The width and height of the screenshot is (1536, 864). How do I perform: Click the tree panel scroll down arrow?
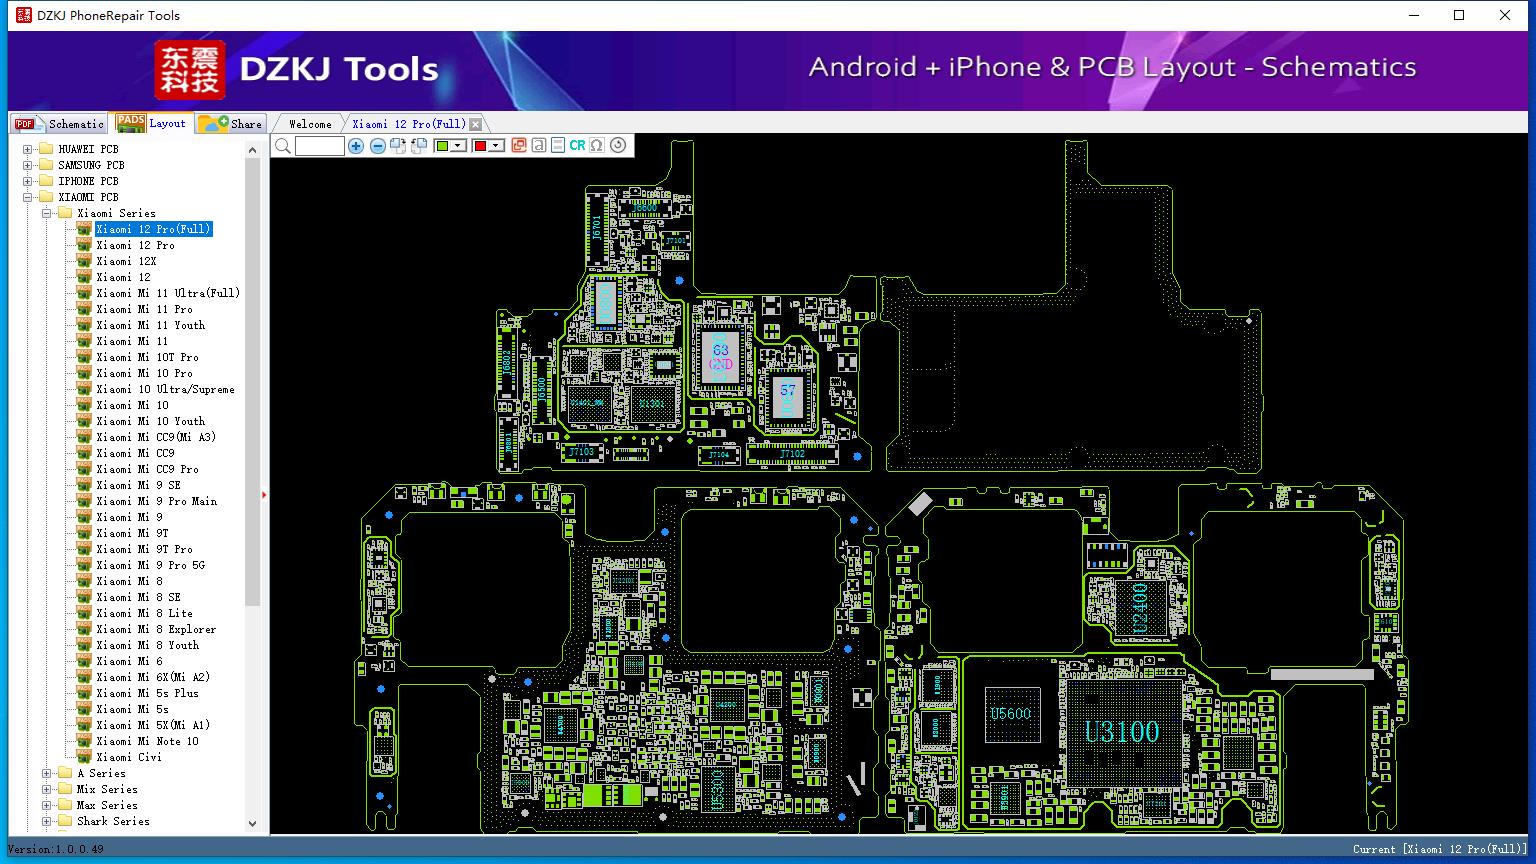click(x=252, y=824)
